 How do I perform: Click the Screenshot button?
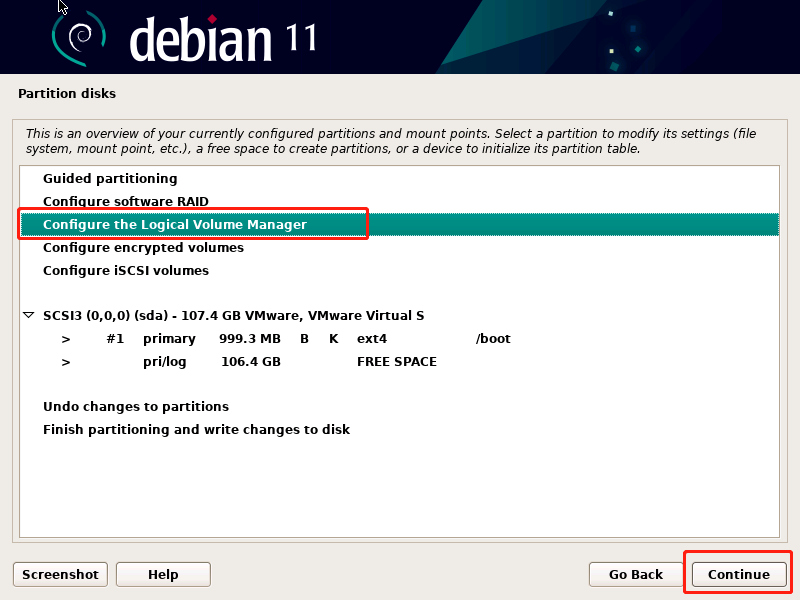(60, 574)
